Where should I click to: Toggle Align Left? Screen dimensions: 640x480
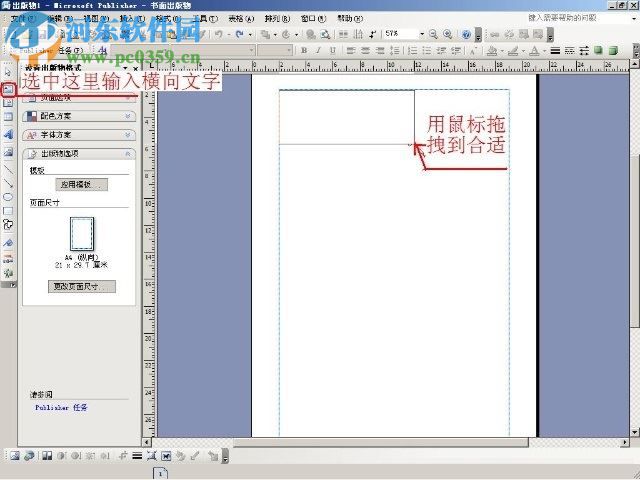point(351,51)
